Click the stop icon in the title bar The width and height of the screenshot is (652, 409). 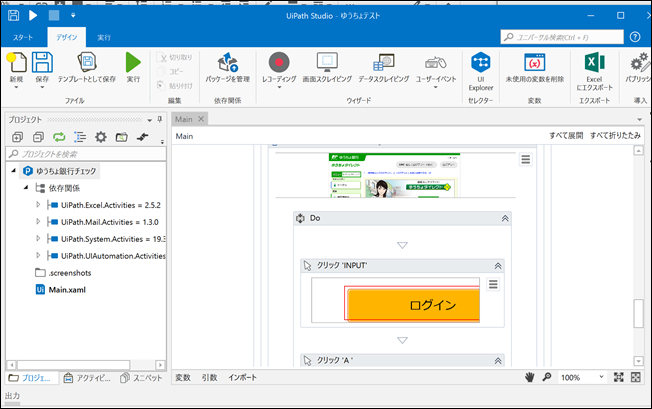(54, 15)
